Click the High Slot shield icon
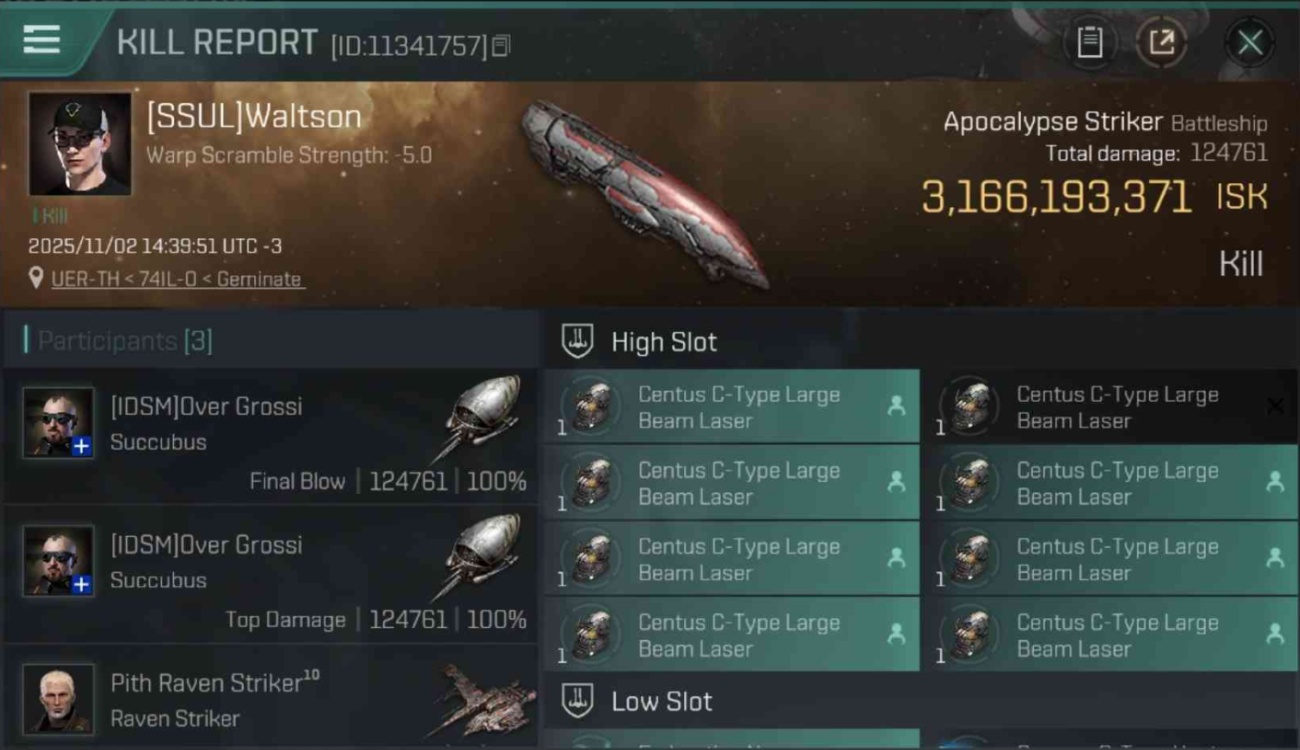The height and width of the screenshot is (750, 1300). tap(577, 341)
